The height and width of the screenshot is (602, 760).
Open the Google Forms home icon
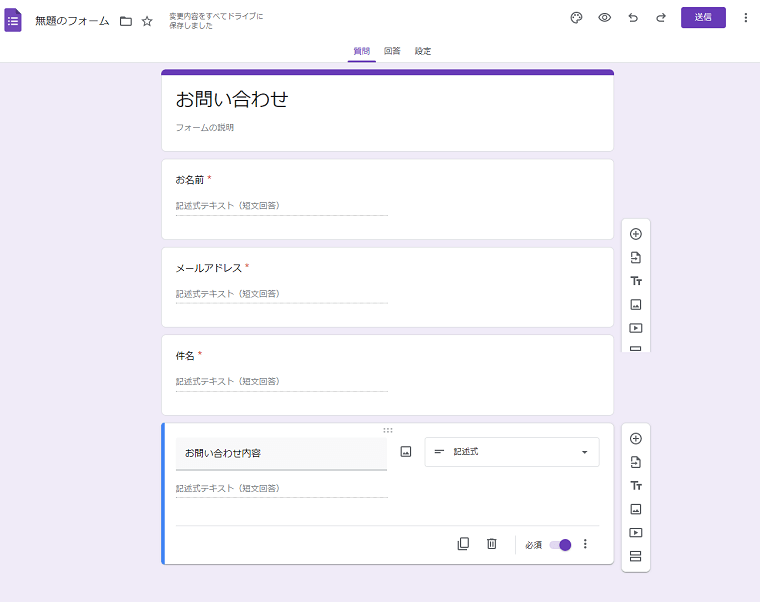pyautogui.click(x=13, y=20)
